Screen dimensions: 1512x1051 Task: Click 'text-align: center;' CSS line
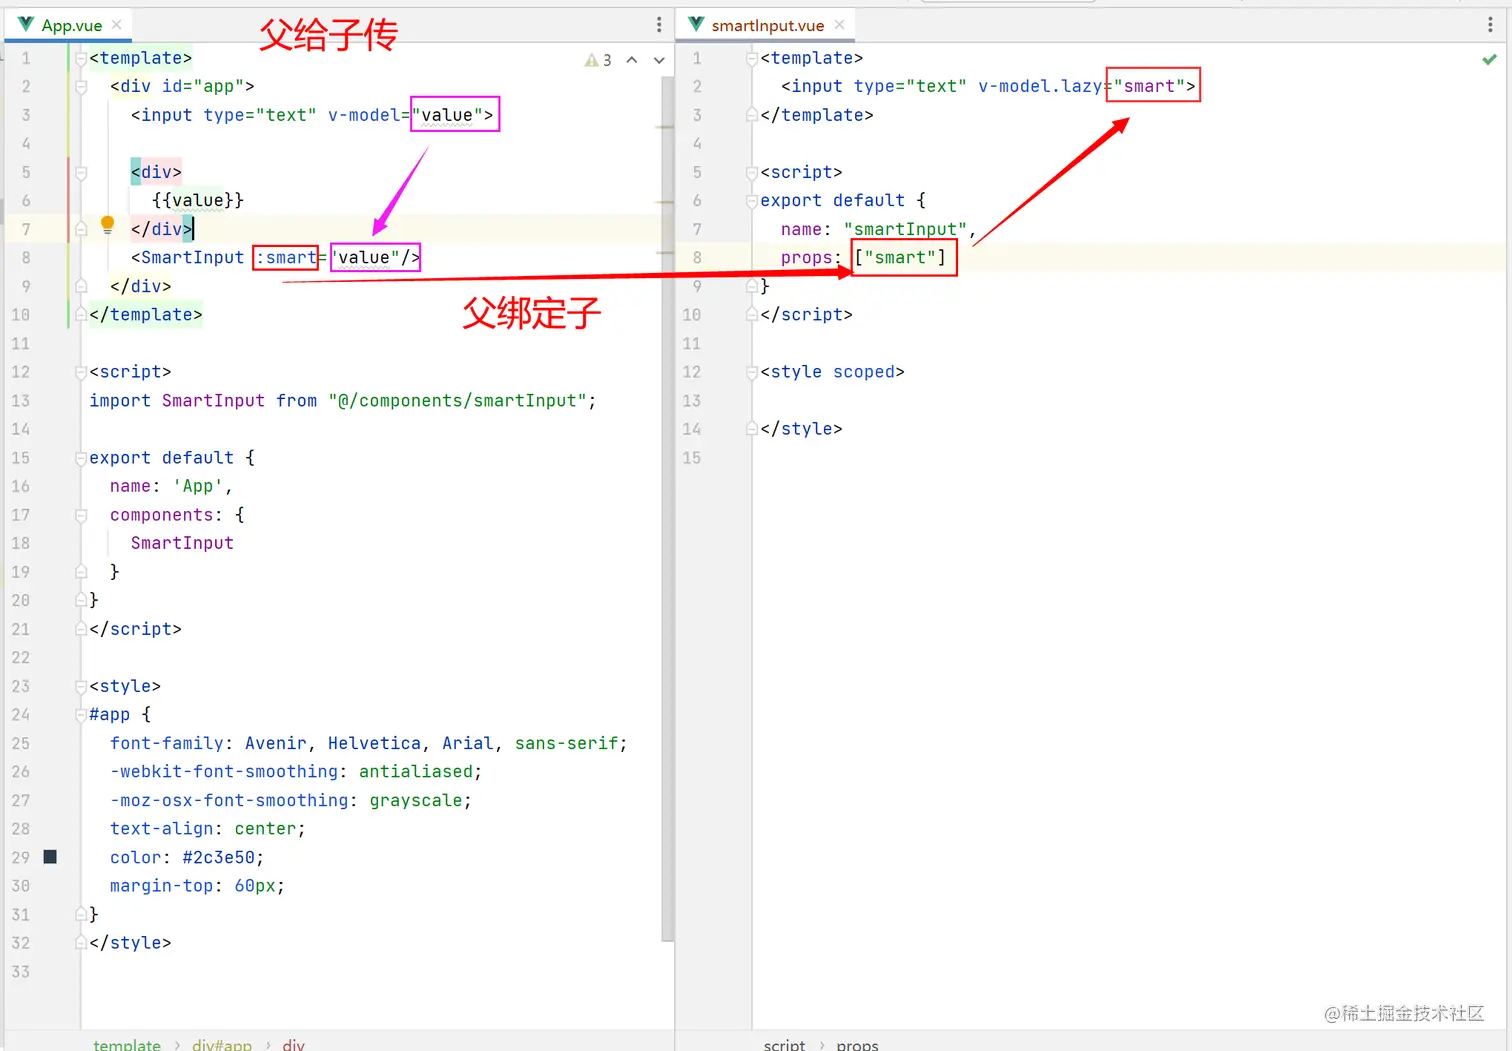(x=208, y=829)
